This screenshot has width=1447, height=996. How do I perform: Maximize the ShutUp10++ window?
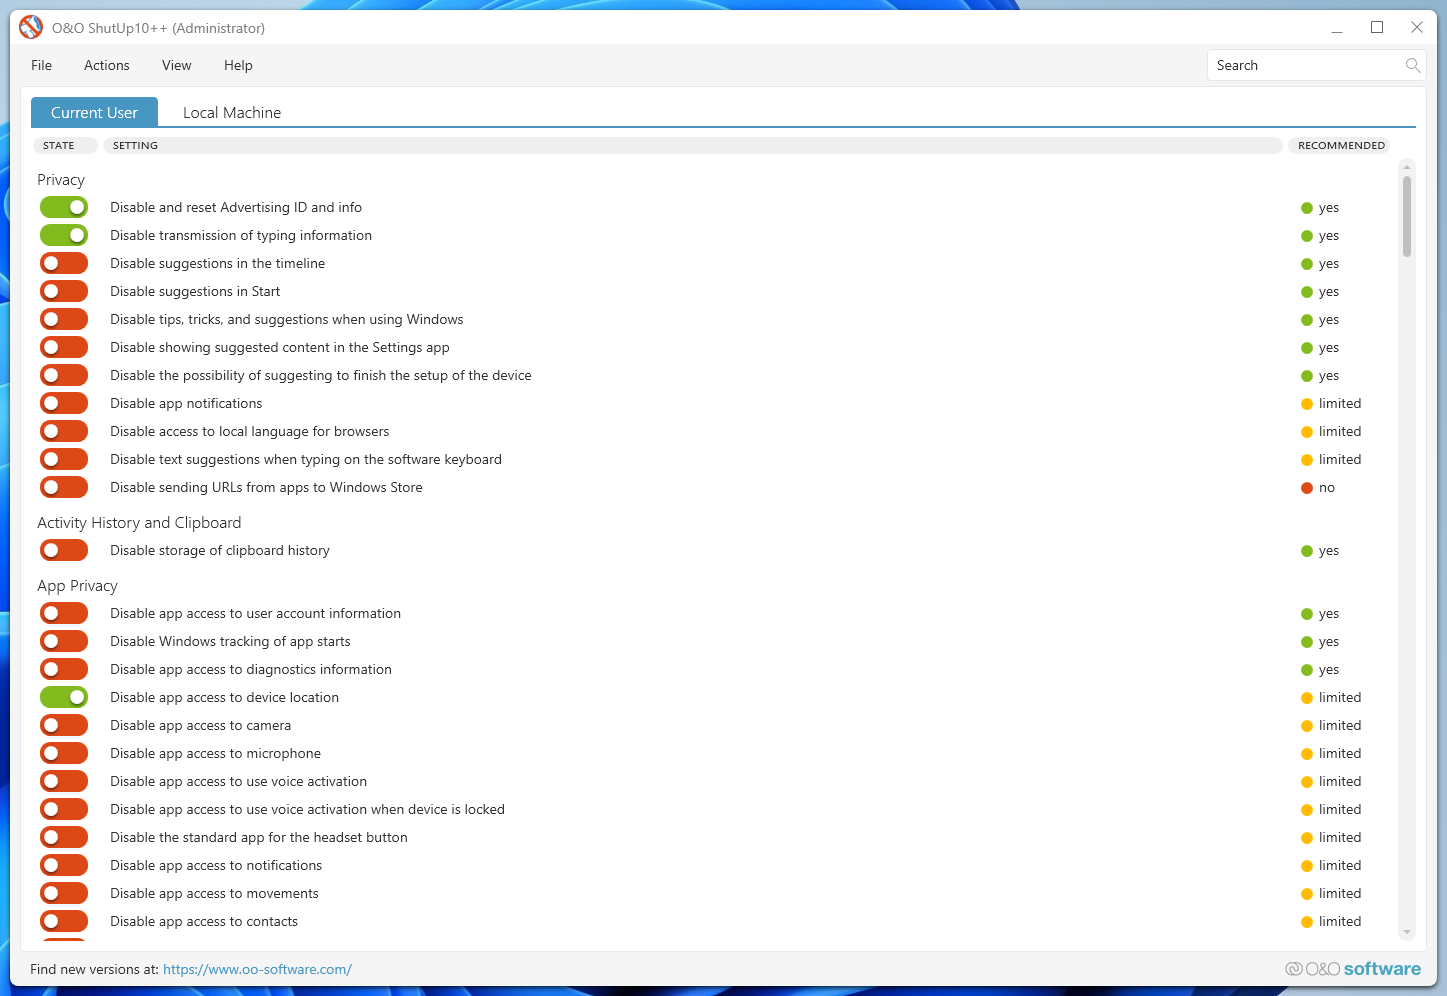point(1377,27)
